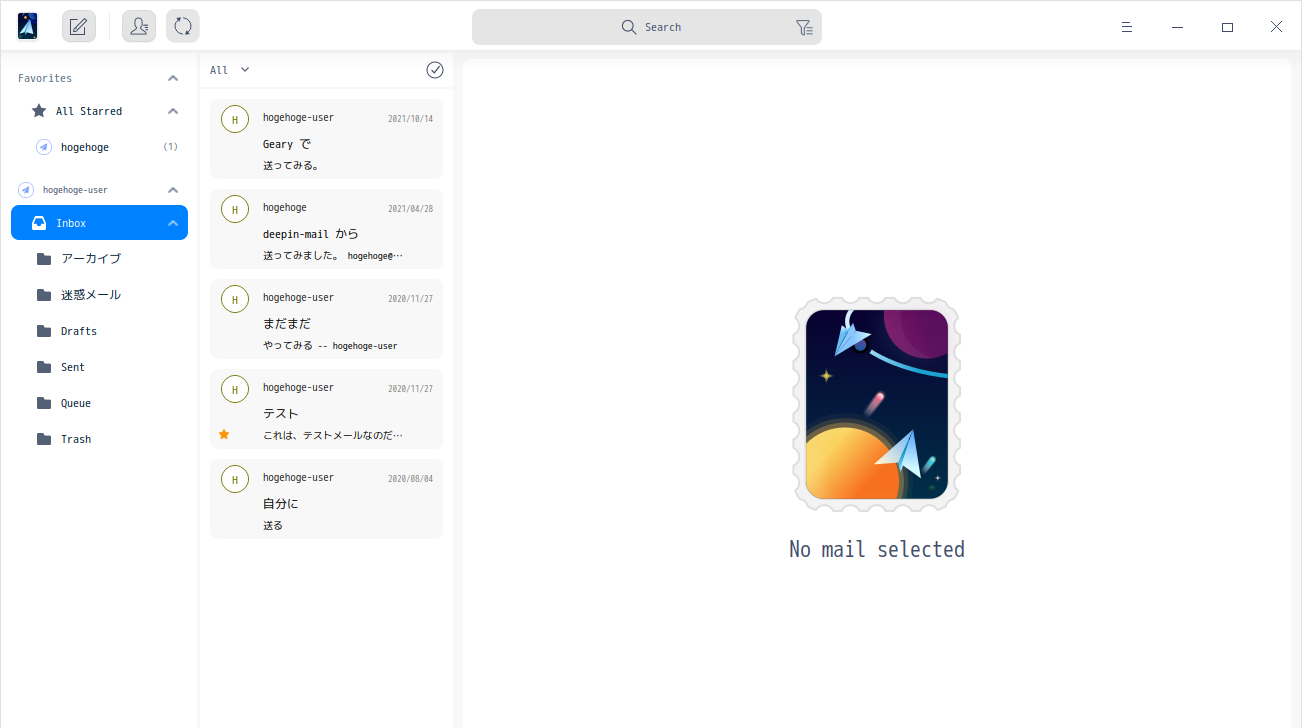Open the Drafts folder
This screenshot has height=728, width=1302.
point(99,331)
